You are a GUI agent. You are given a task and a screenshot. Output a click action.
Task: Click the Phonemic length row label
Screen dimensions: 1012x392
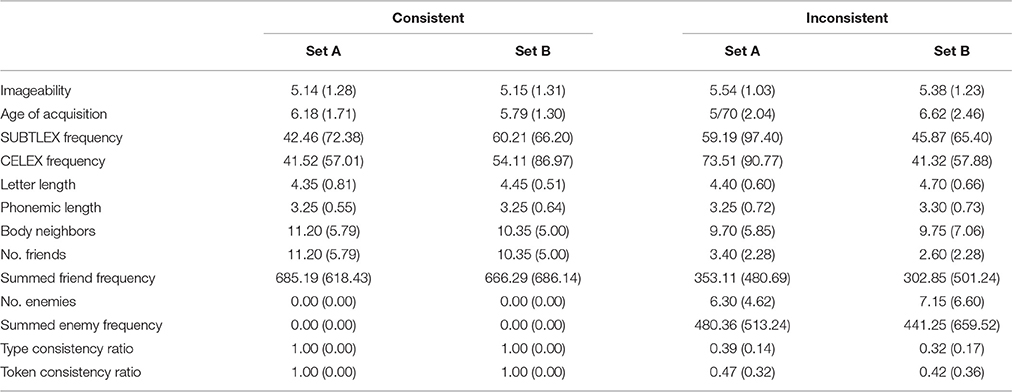coord(50,208)
